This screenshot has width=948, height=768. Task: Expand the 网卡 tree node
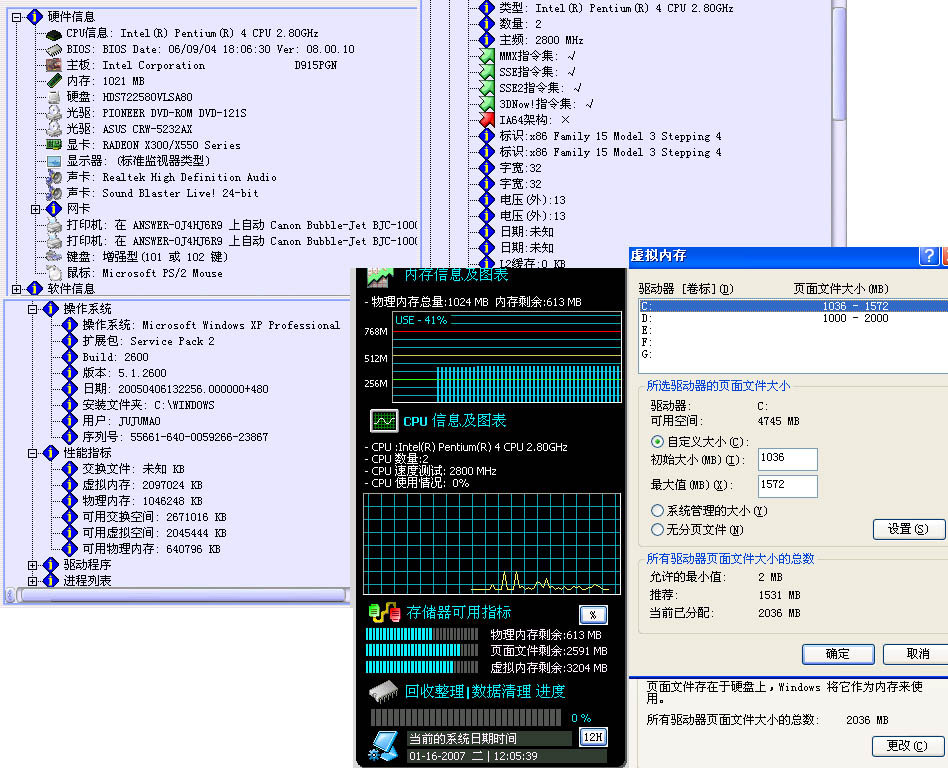(36, 209)
